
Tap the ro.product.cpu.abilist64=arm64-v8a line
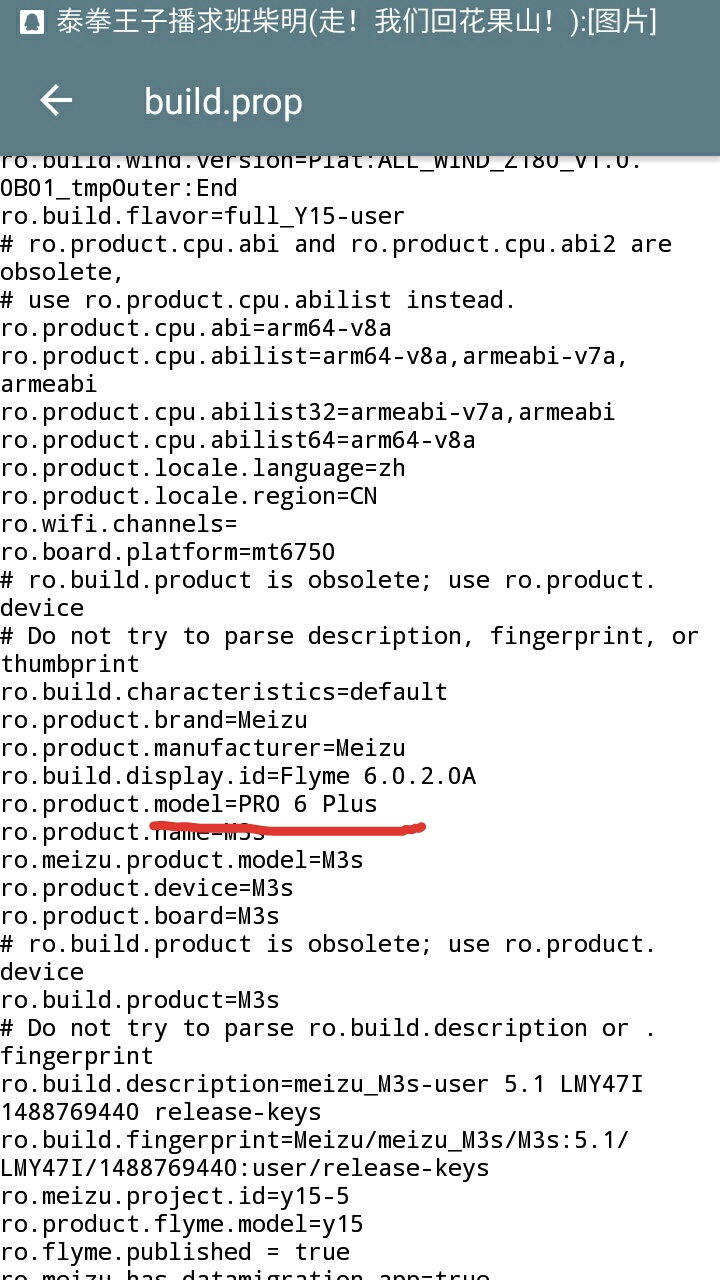point(238,440)
